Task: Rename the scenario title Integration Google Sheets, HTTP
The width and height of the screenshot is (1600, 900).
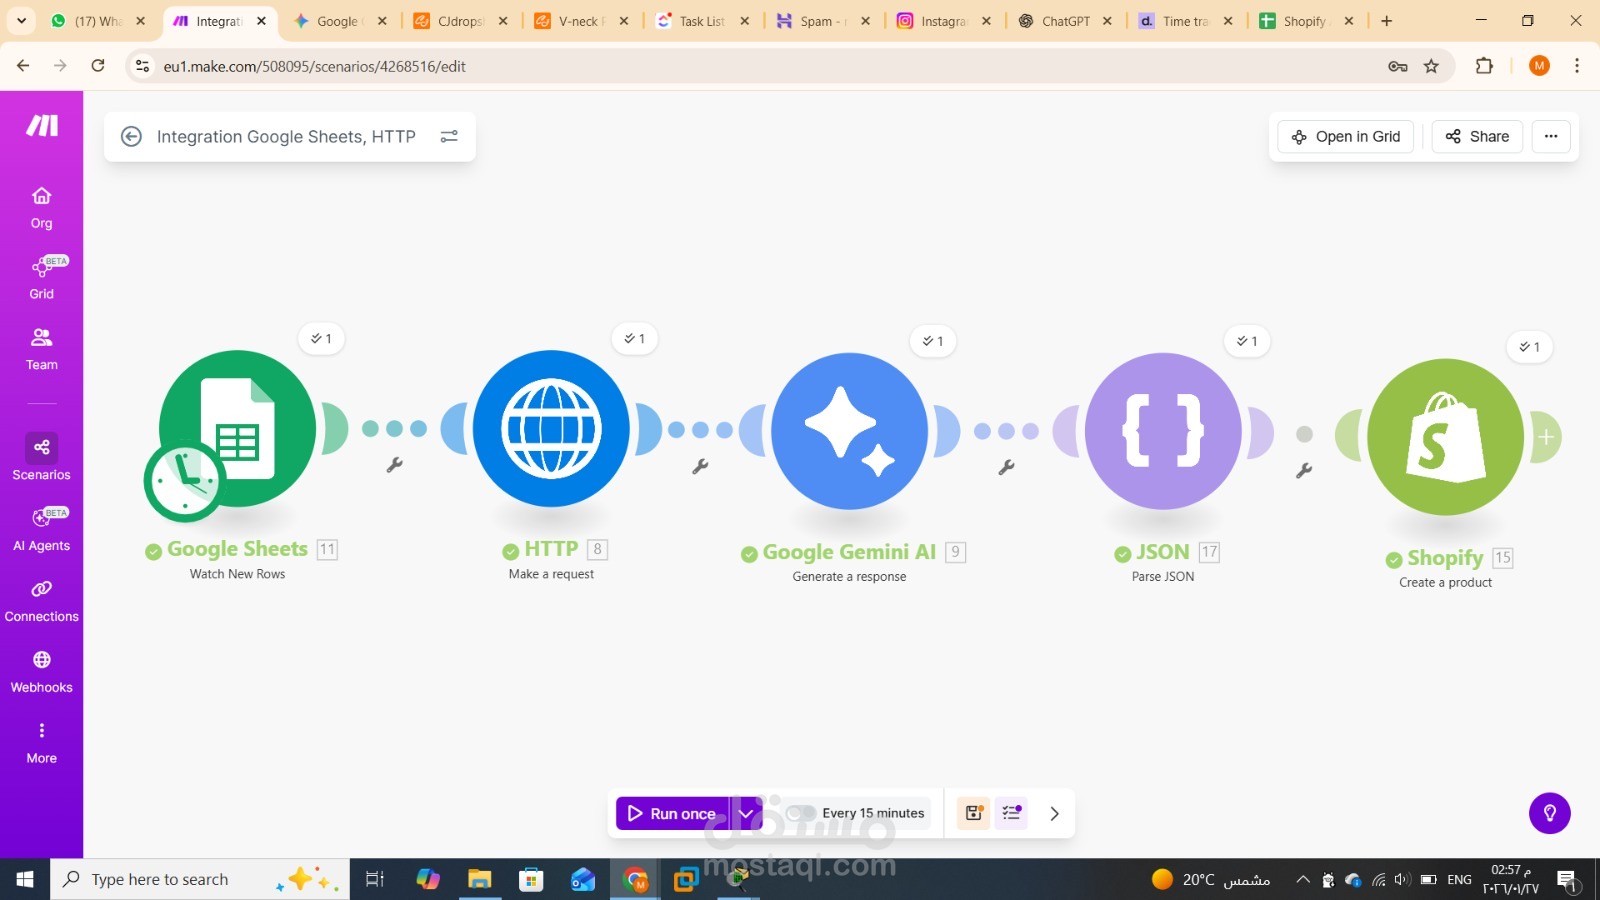Action: (286, 137)
